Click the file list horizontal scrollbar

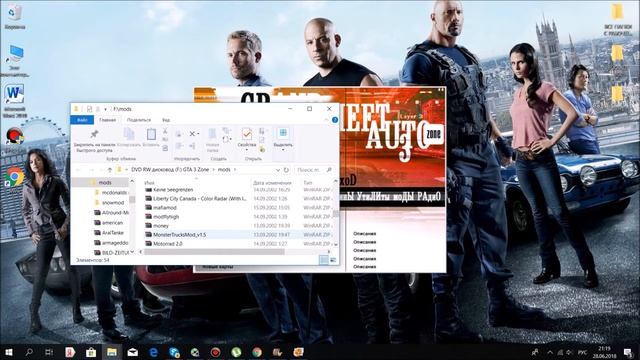pyautogui.click(x=214, y=252)
